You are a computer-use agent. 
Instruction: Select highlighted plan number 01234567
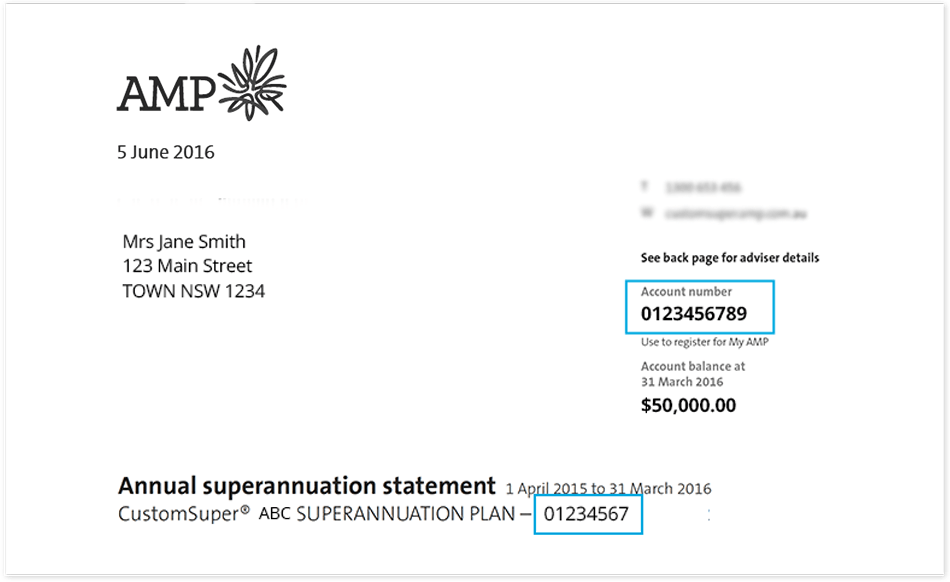click(x=586, y=514)
